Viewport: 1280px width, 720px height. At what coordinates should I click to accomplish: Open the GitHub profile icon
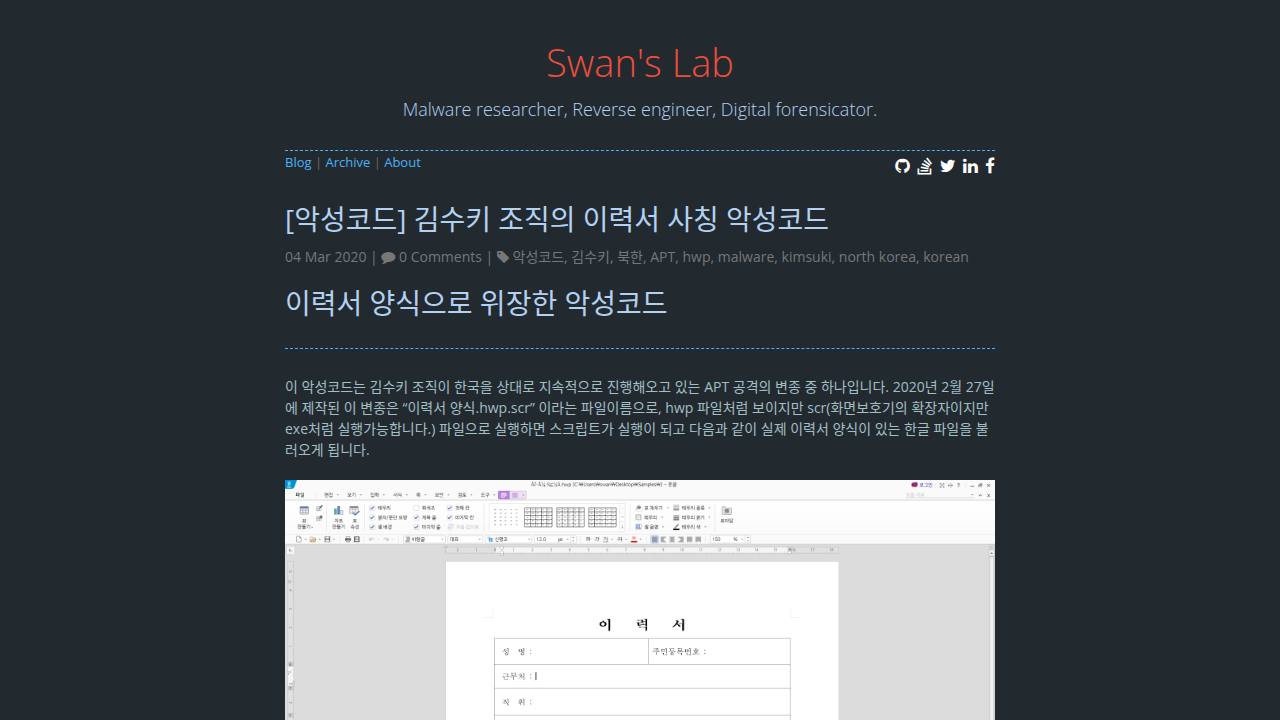tap(902, 166)
